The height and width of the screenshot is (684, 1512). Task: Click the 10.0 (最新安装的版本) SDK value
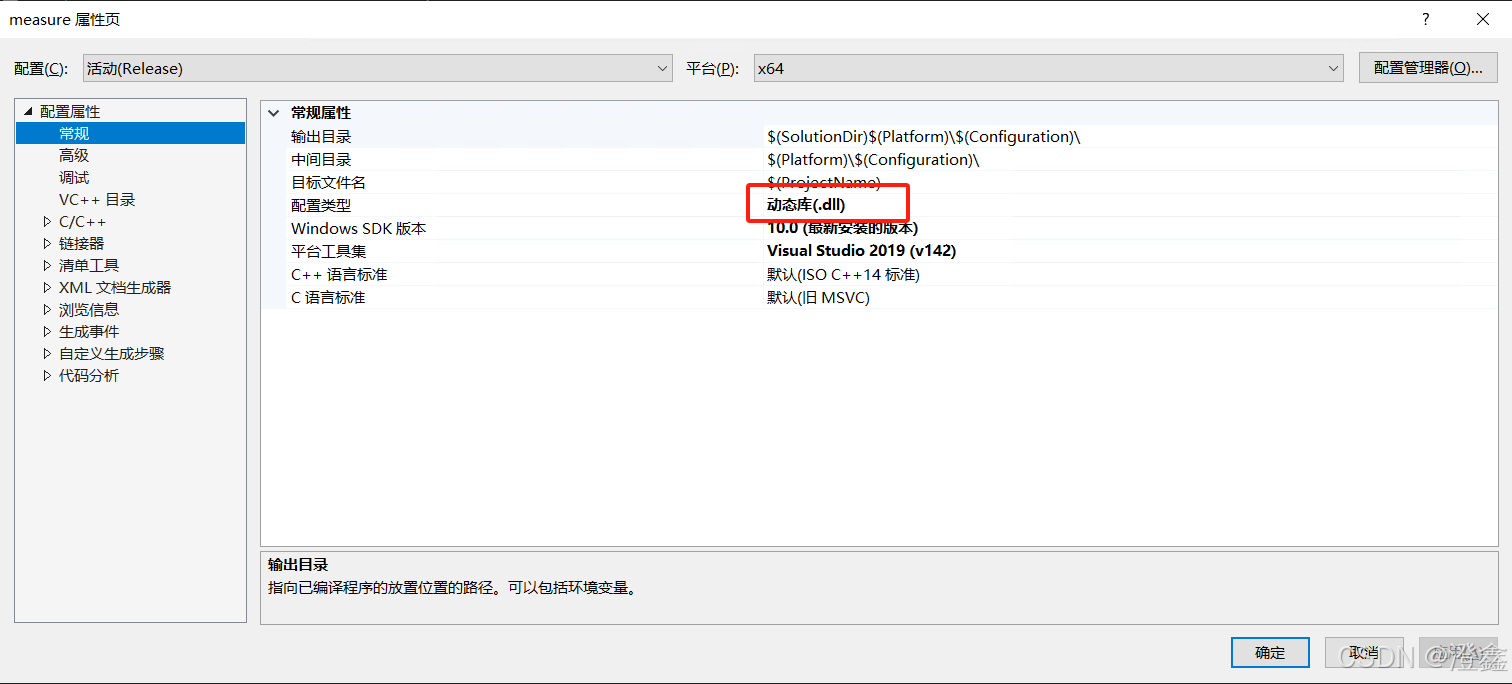(842, 228)
